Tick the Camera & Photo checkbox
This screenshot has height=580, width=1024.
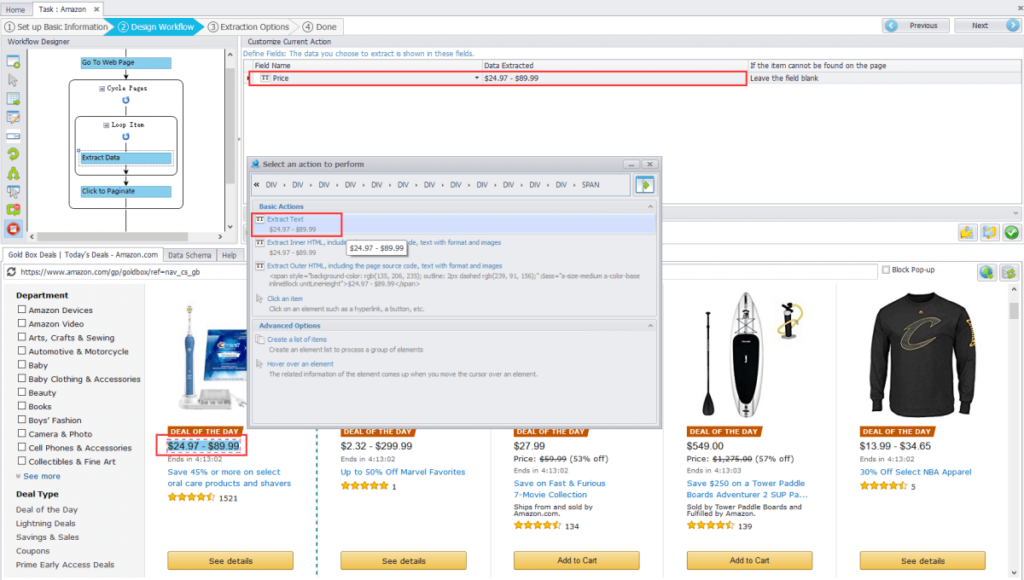(x=22, y=433)
